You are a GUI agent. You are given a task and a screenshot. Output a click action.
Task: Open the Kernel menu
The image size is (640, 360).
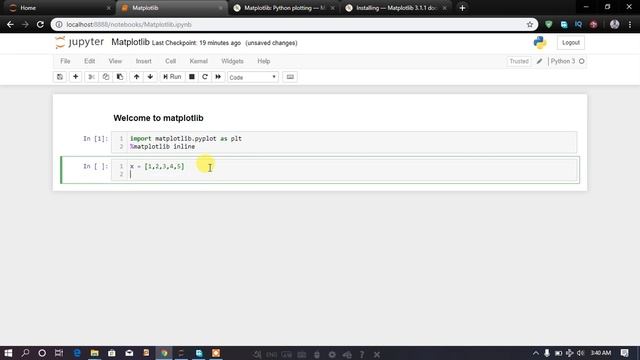point(198,61)
